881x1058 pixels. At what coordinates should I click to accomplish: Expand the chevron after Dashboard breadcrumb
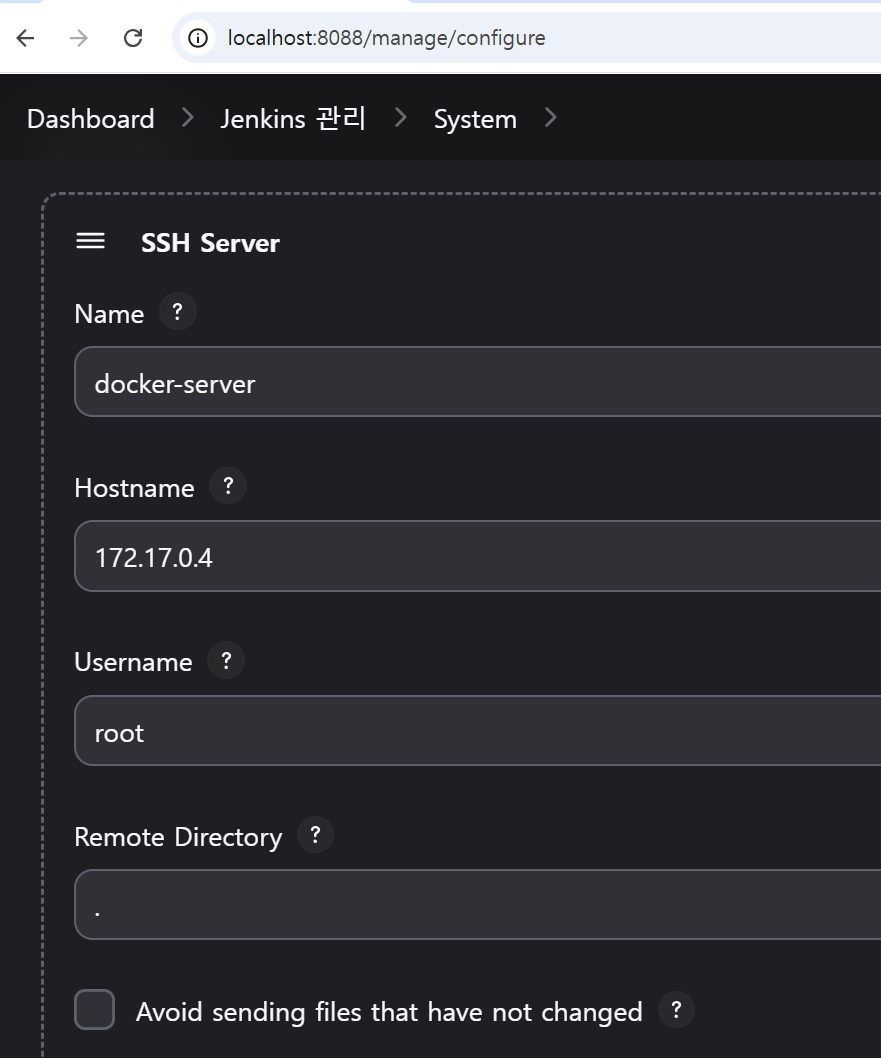coord(188,118)
